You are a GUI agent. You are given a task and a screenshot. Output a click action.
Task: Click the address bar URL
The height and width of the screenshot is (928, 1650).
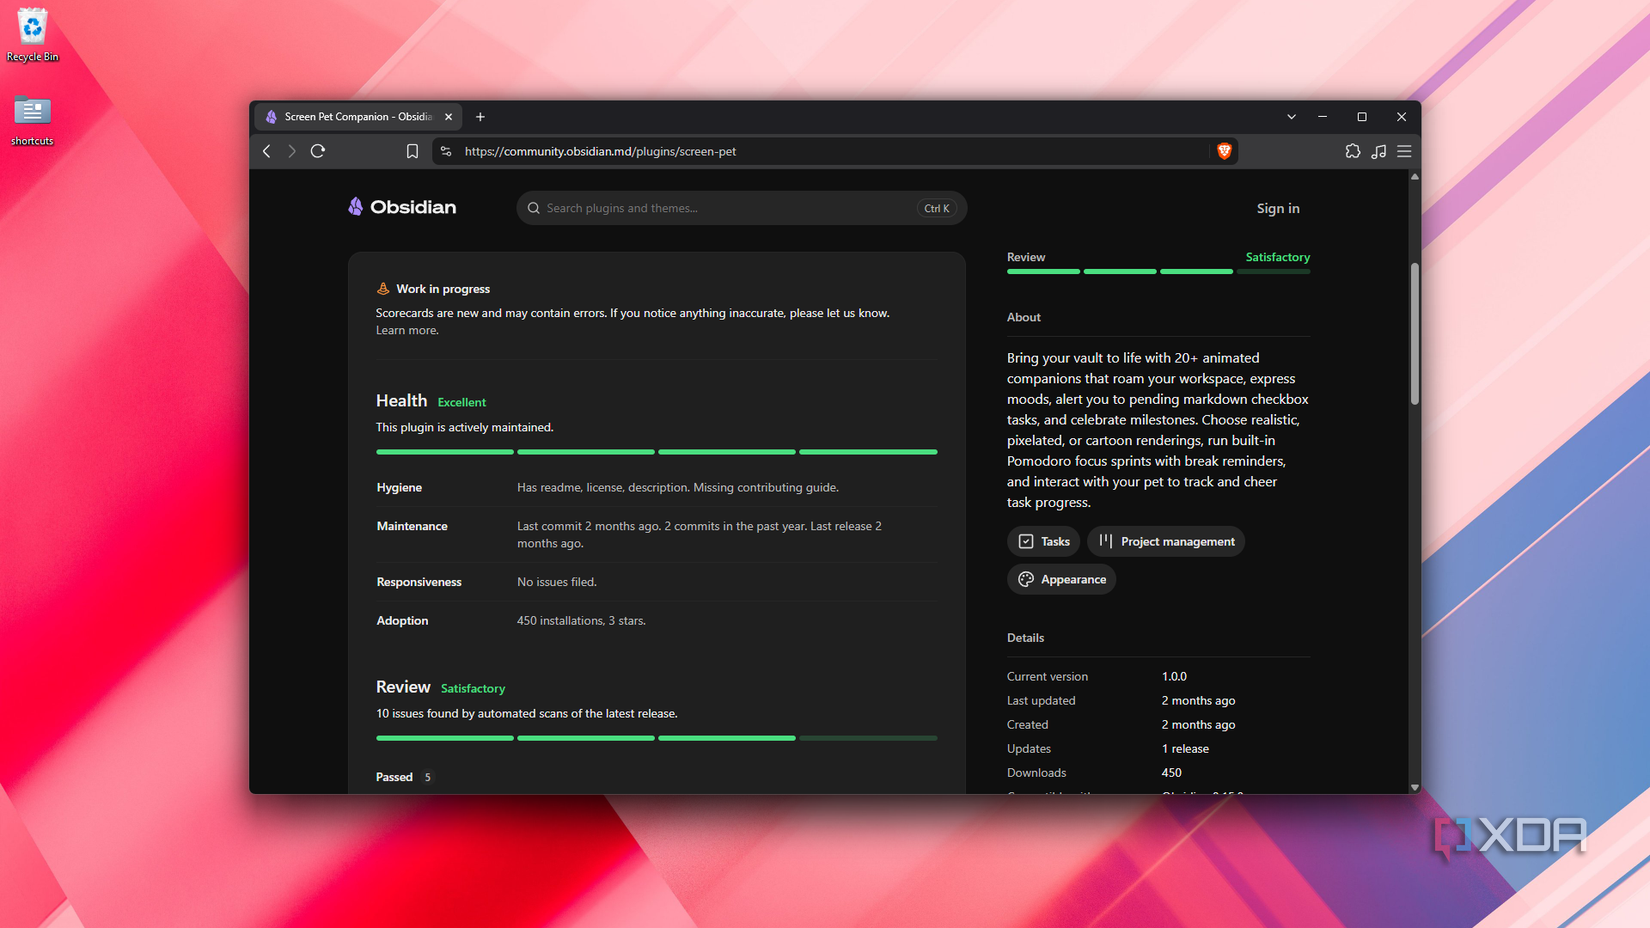(x=600, y=151)
